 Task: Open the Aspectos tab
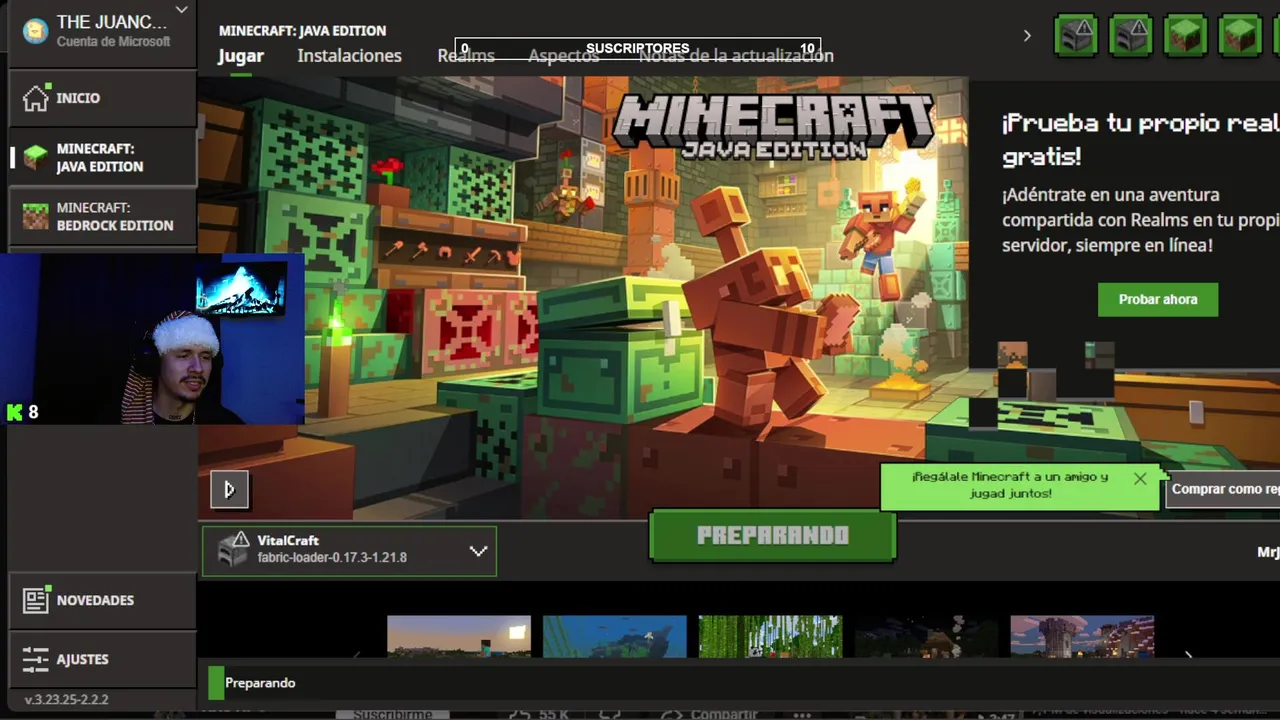563,56
